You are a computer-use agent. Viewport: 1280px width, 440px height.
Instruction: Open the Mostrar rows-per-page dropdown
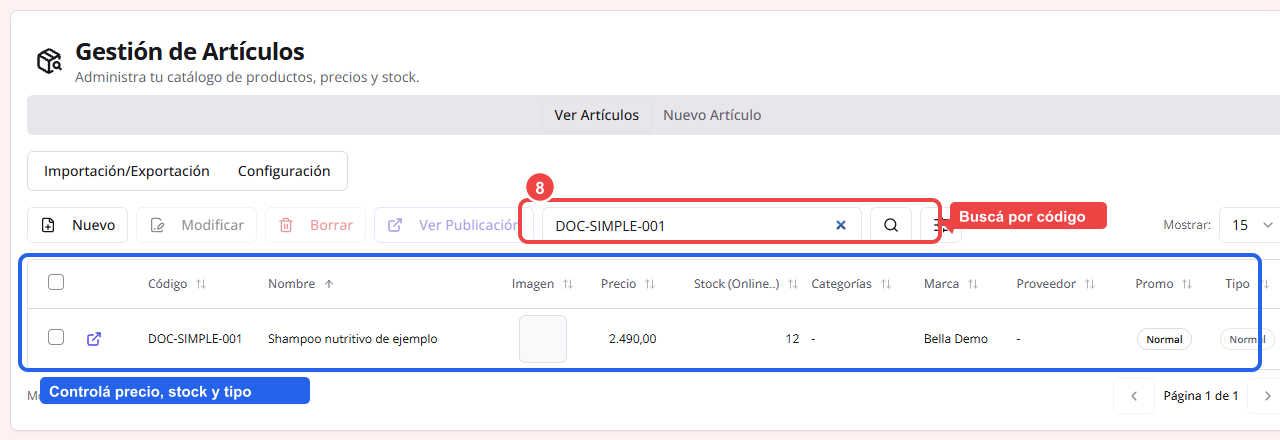point(1250,225)
